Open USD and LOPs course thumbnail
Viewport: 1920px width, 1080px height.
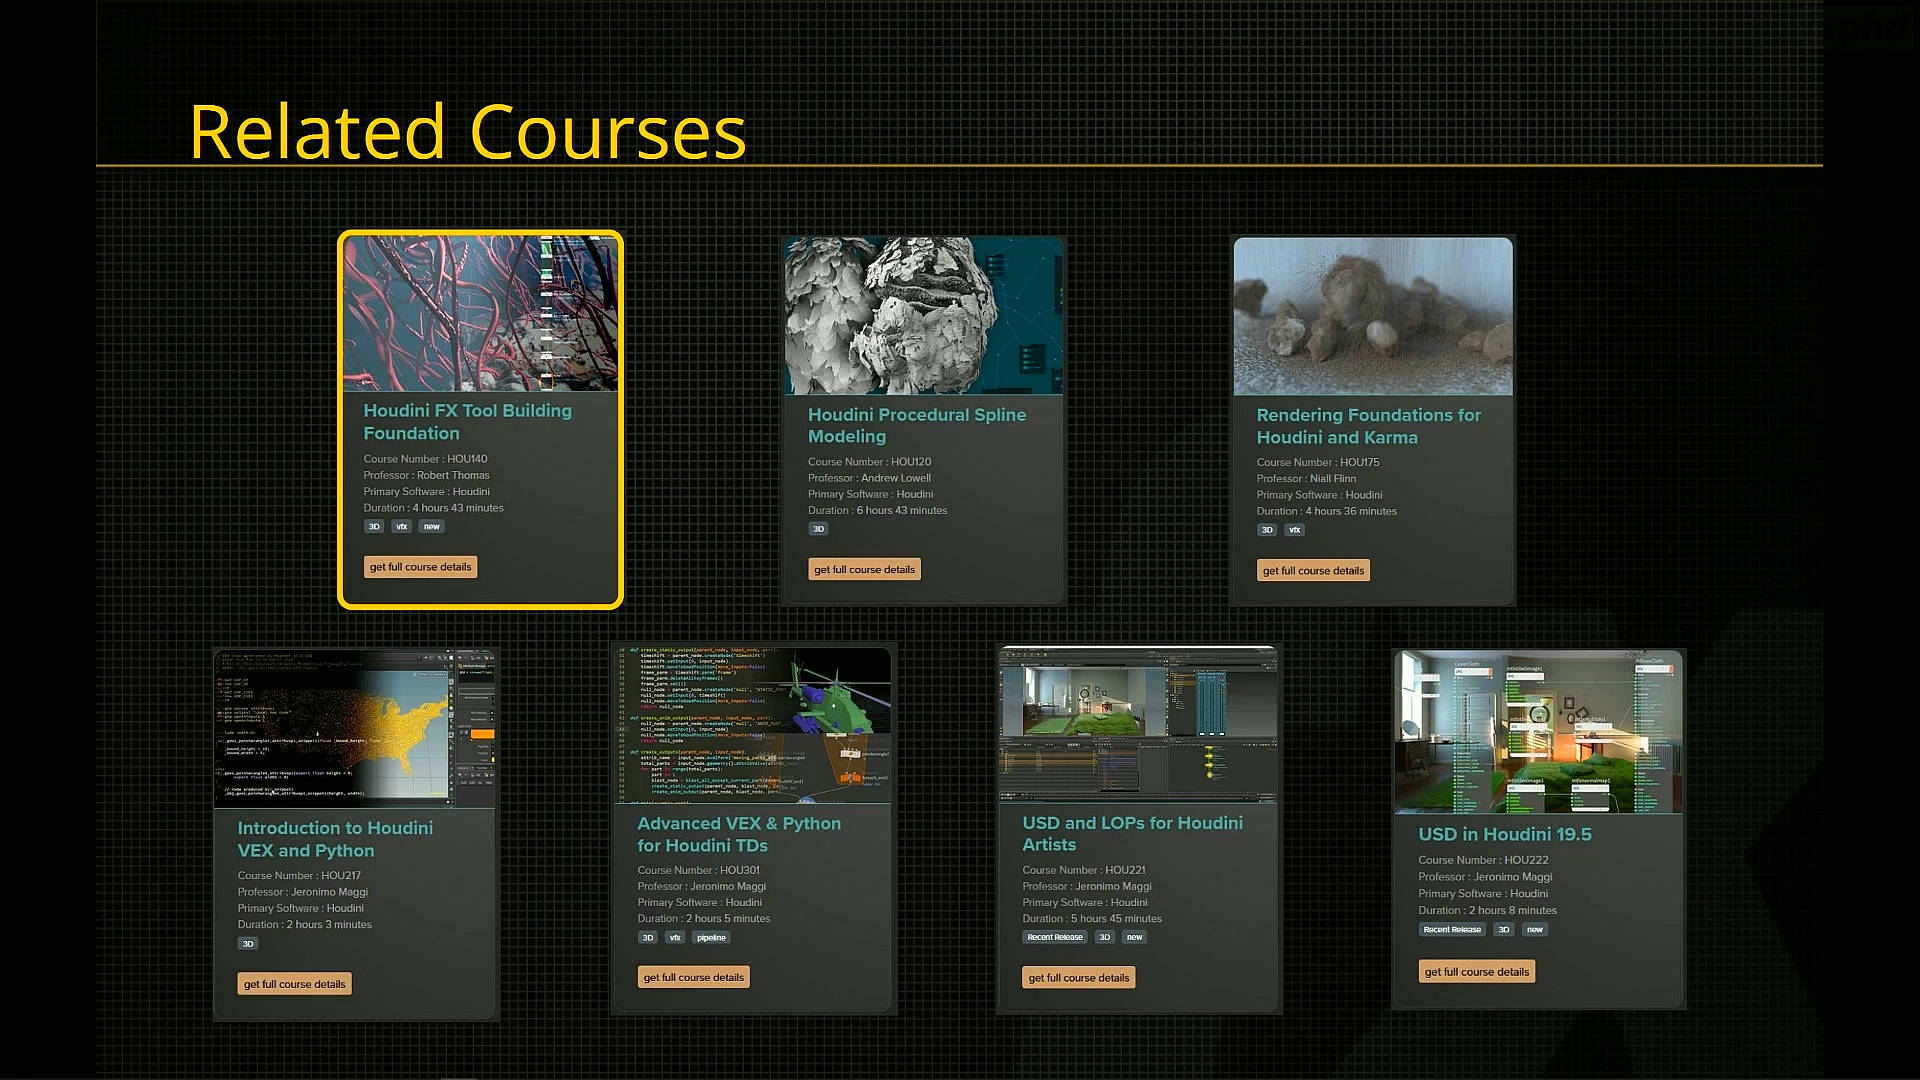coord(1138,725)
